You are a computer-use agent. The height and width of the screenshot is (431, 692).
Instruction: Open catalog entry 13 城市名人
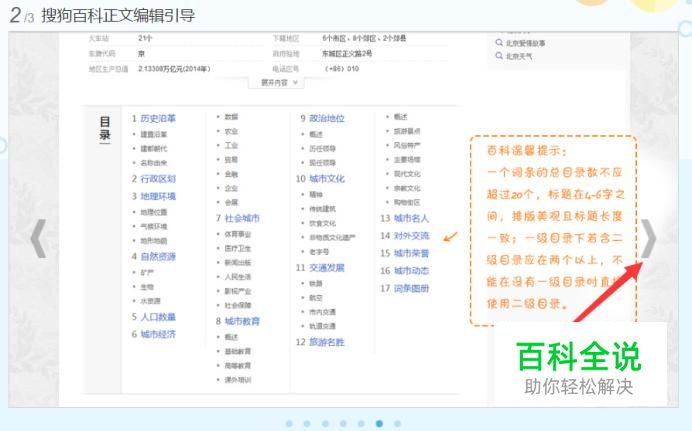coord(411,218)
